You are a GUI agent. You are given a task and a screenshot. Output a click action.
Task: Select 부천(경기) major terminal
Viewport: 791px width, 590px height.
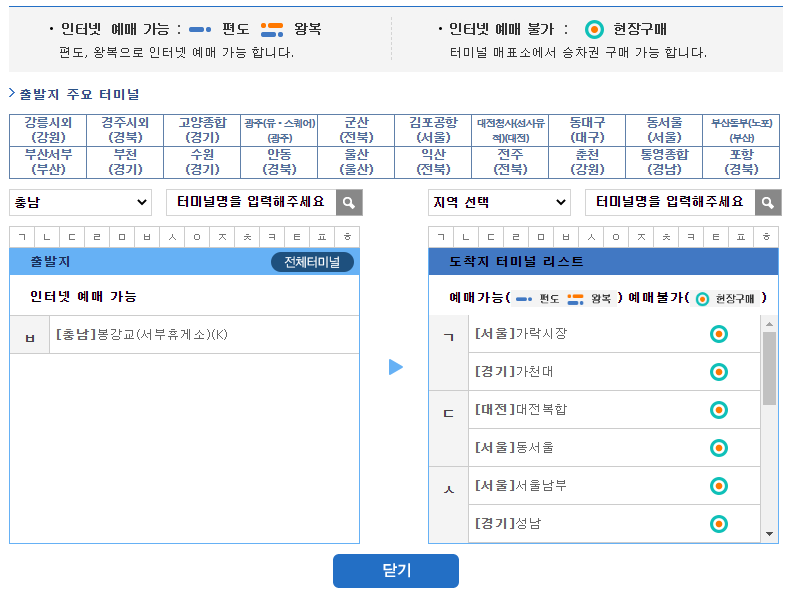[x=125, y=162]
